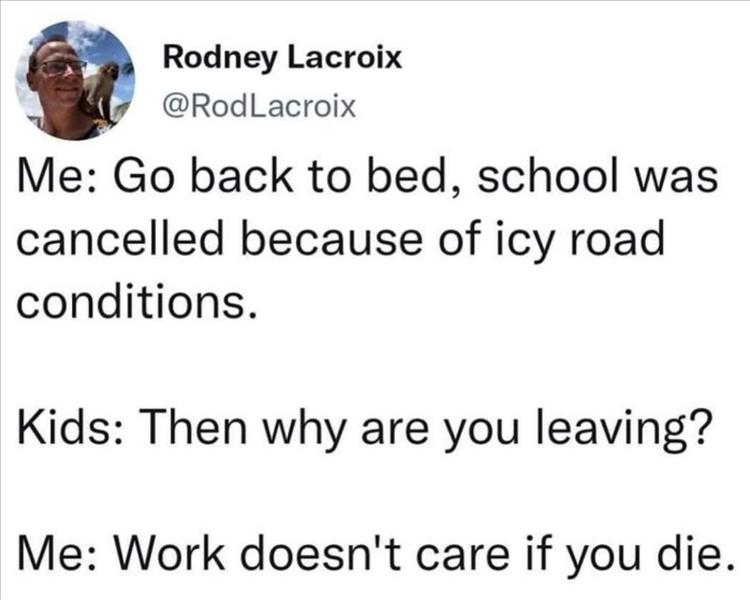
Task: Click the word "conditions." in the tweet
Action: (130, 303)
